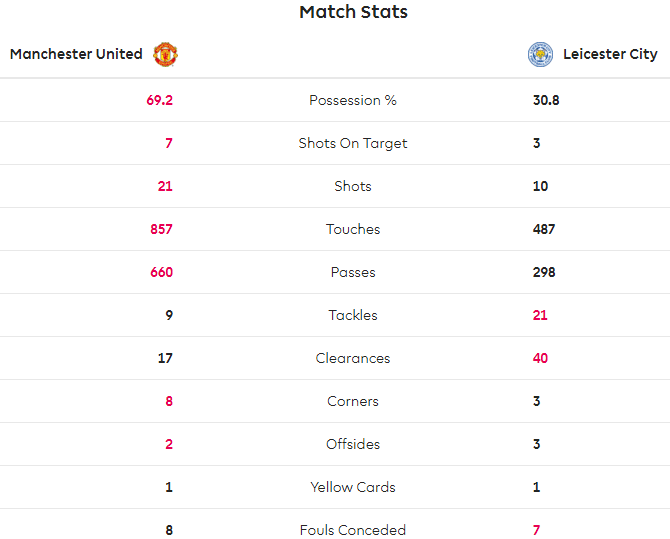Screen dimensions: 670x539
Task: Click the Possession % row label
Action: [353, 100]
